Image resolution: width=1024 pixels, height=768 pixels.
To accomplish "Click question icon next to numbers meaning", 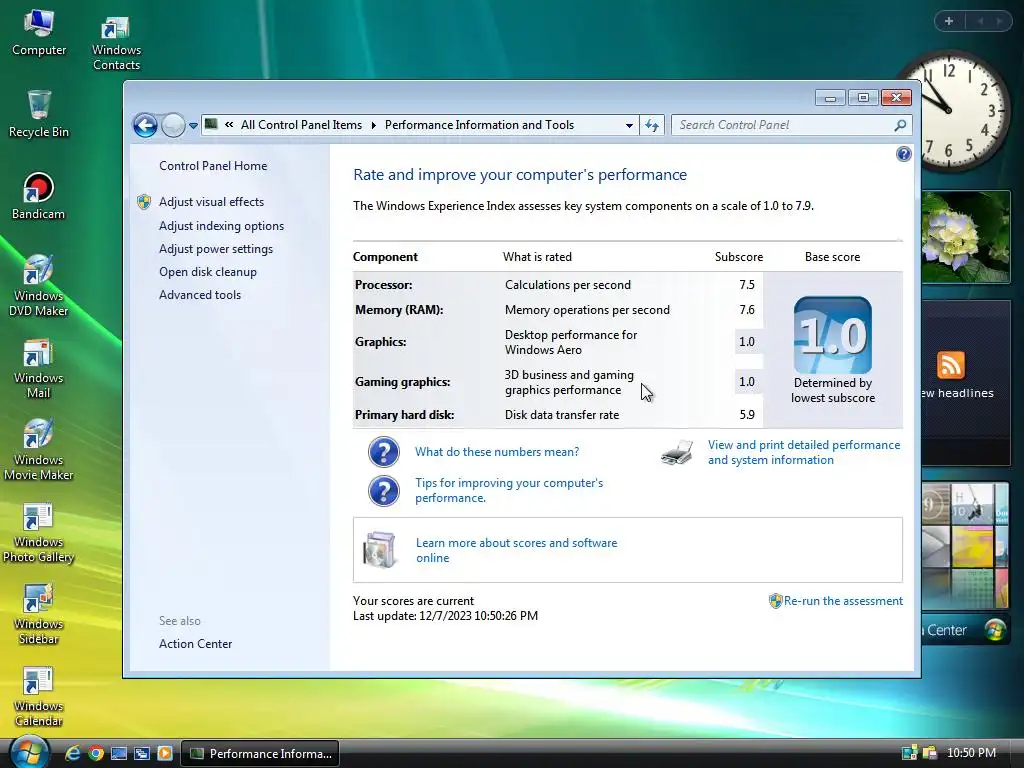I will 384,452.
